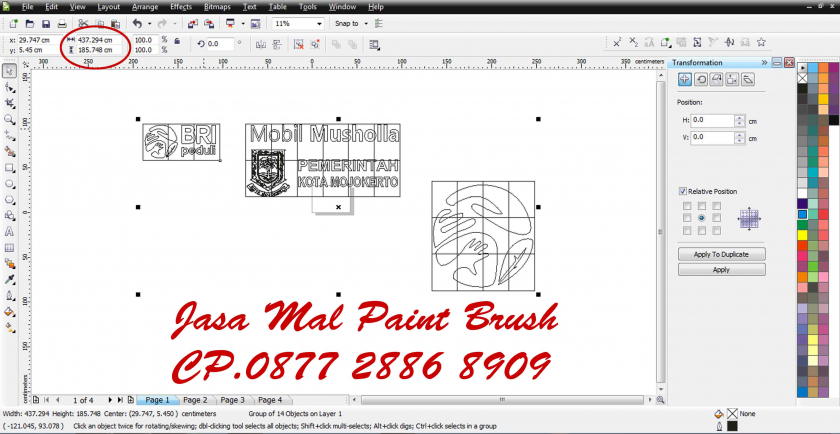Toggle the lock ratio padlock icon
840x434 pixels.
click(177, 43)
